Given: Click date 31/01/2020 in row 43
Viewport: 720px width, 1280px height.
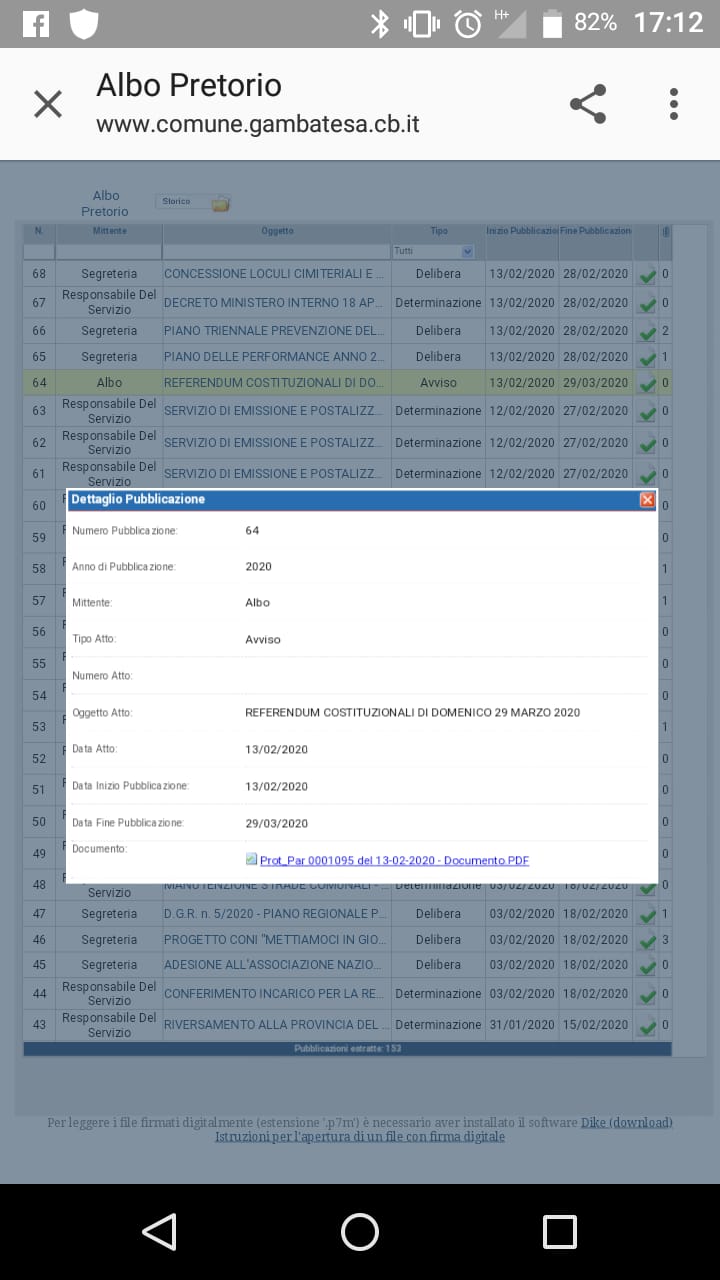Looking at the screenshot, I should [x=522, y=1025].
